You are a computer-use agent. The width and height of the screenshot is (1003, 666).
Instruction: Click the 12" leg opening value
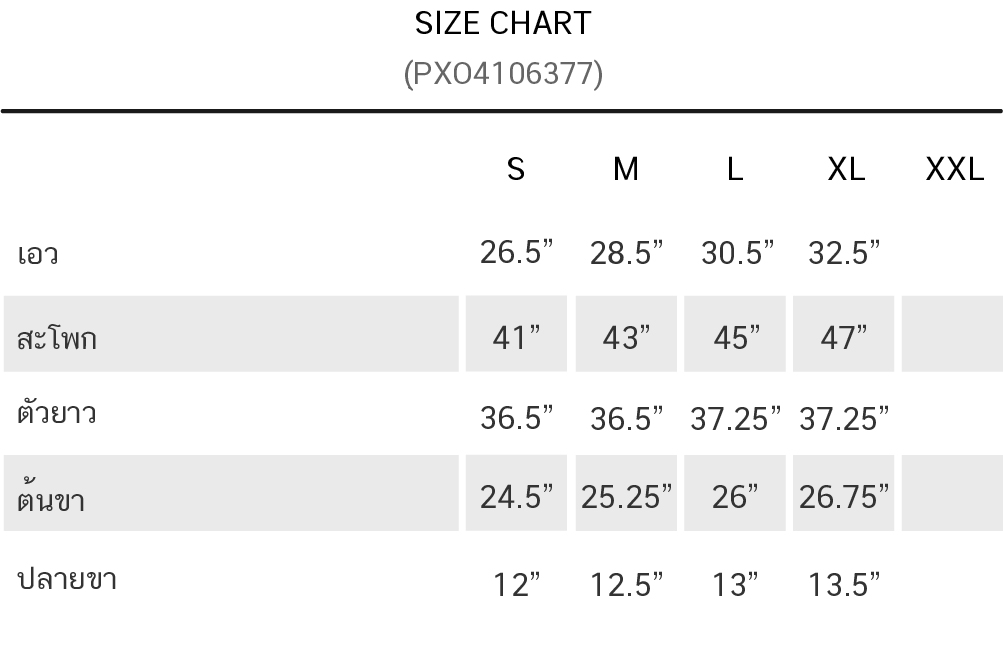[516, 584]
